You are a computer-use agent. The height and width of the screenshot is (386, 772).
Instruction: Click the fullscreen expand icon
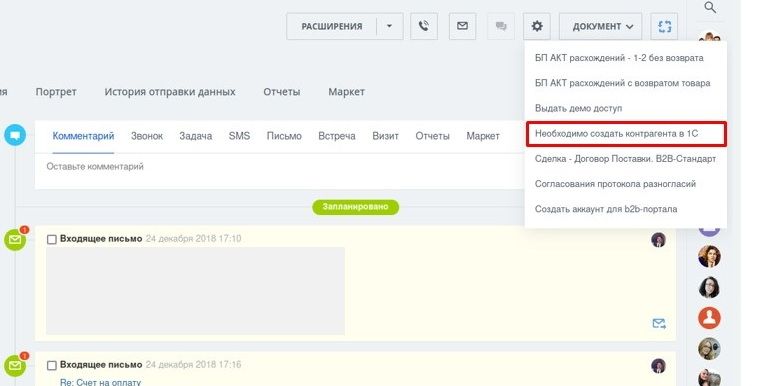(665, 26)
